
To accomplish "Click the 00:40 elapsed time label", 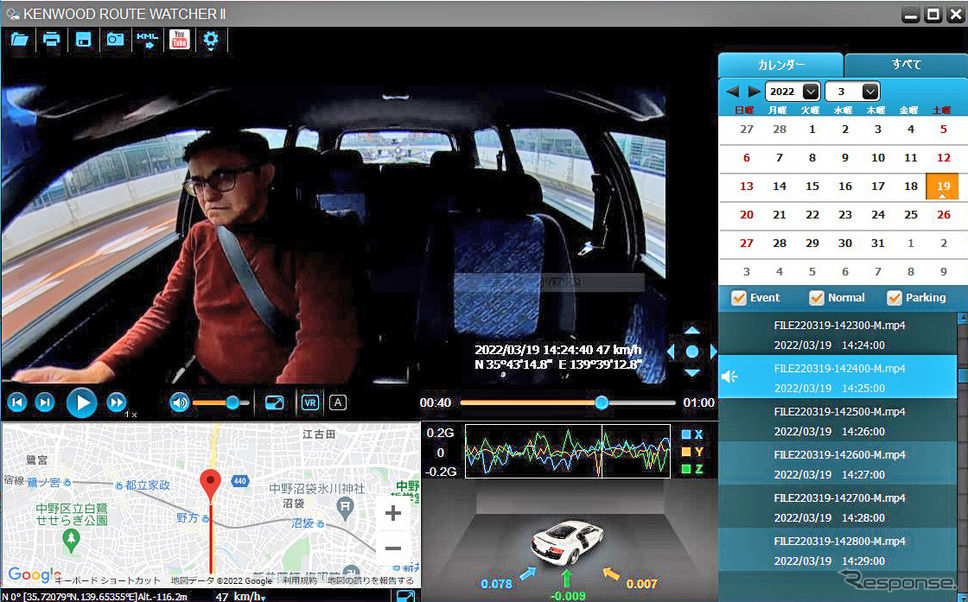I will (435, 403).
